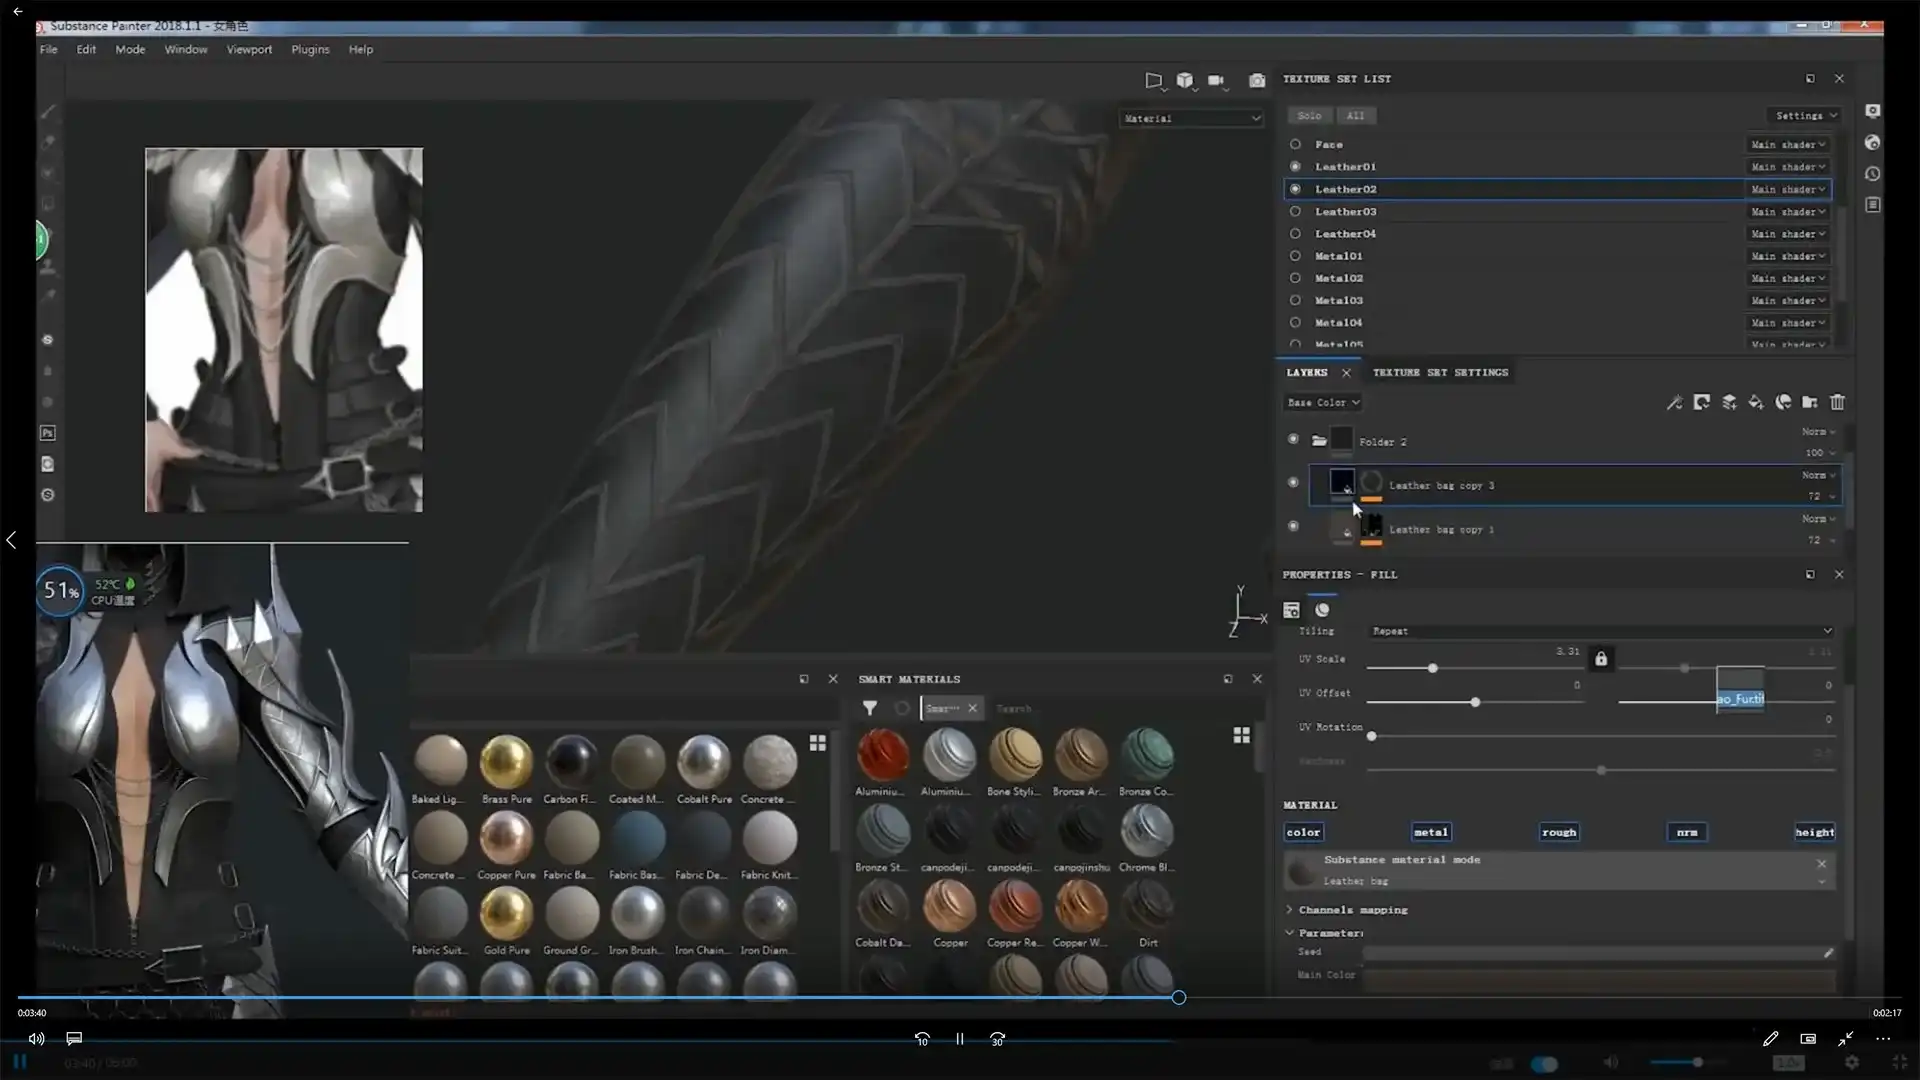Open the Base Color channel dropdown
Viewport: 1920px width, 1080px height.
(x=1323, y=402)
